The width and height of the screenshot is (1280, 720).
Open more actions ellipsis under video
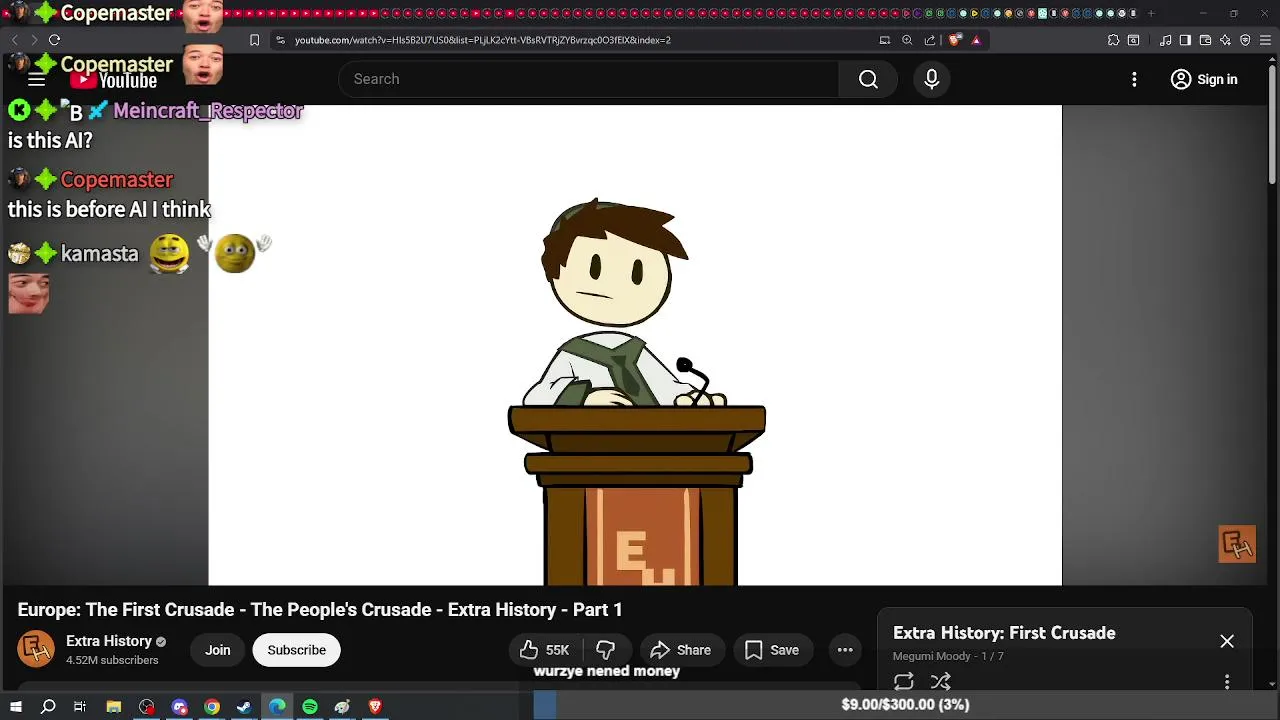845,650
